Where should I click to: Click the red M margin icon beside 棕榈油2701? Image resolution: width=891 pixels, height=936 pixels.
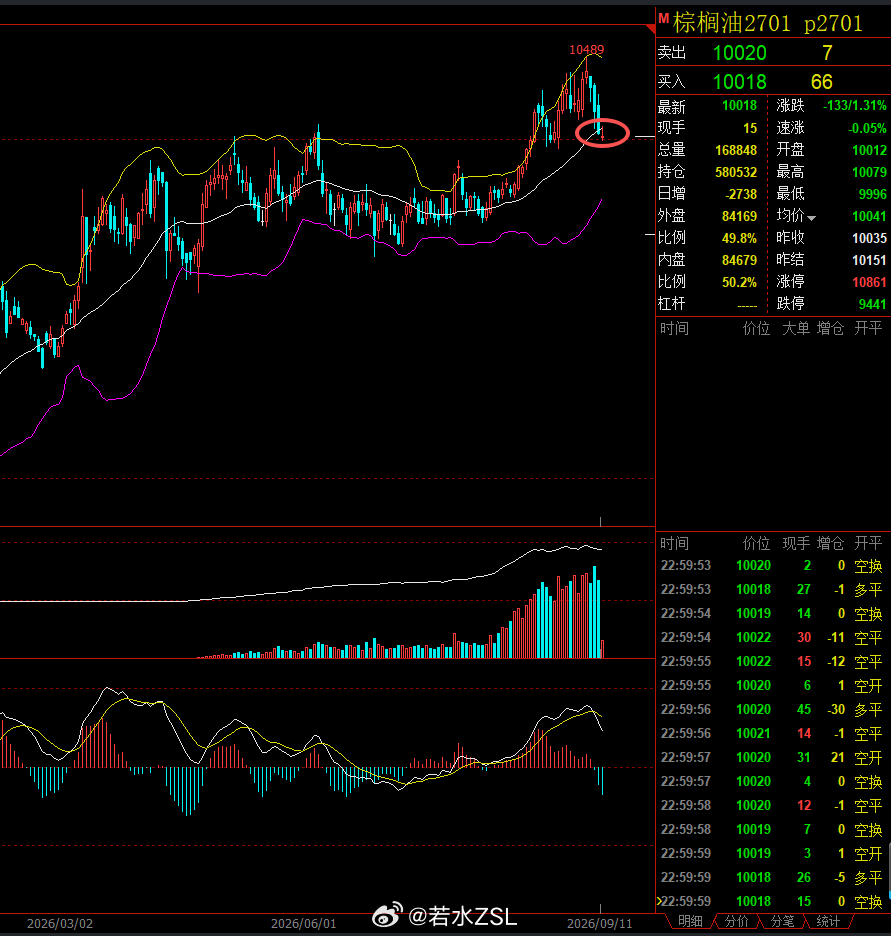[x=663, y=18]
